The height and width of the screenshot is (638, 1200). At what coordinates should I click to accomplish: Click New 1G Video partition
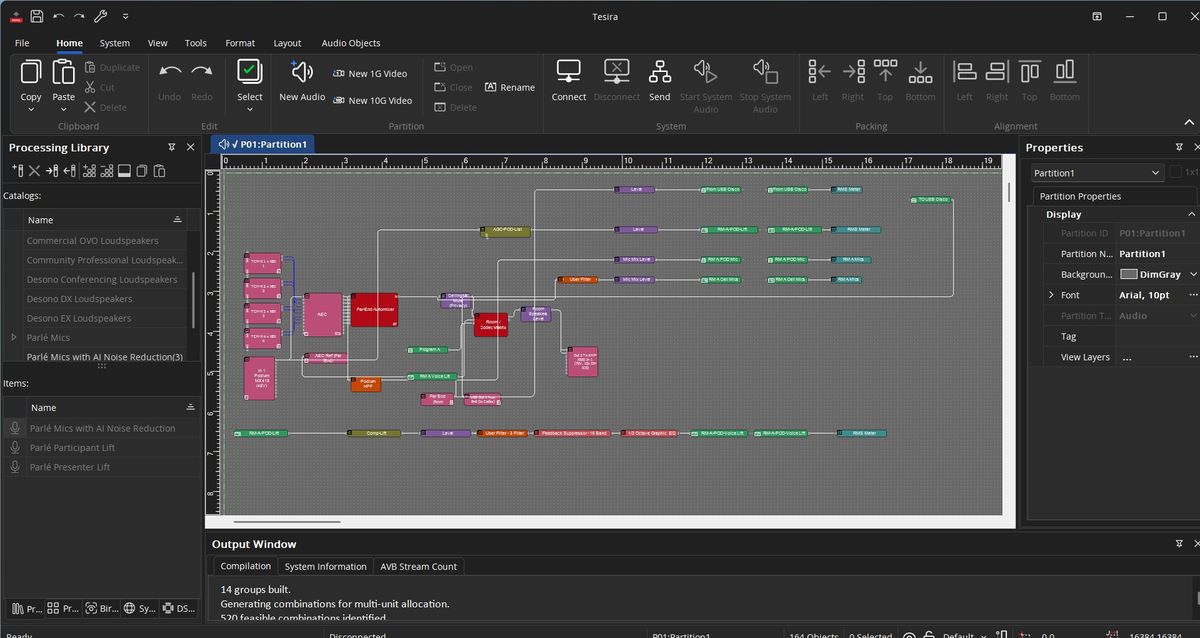click(368, 73)
